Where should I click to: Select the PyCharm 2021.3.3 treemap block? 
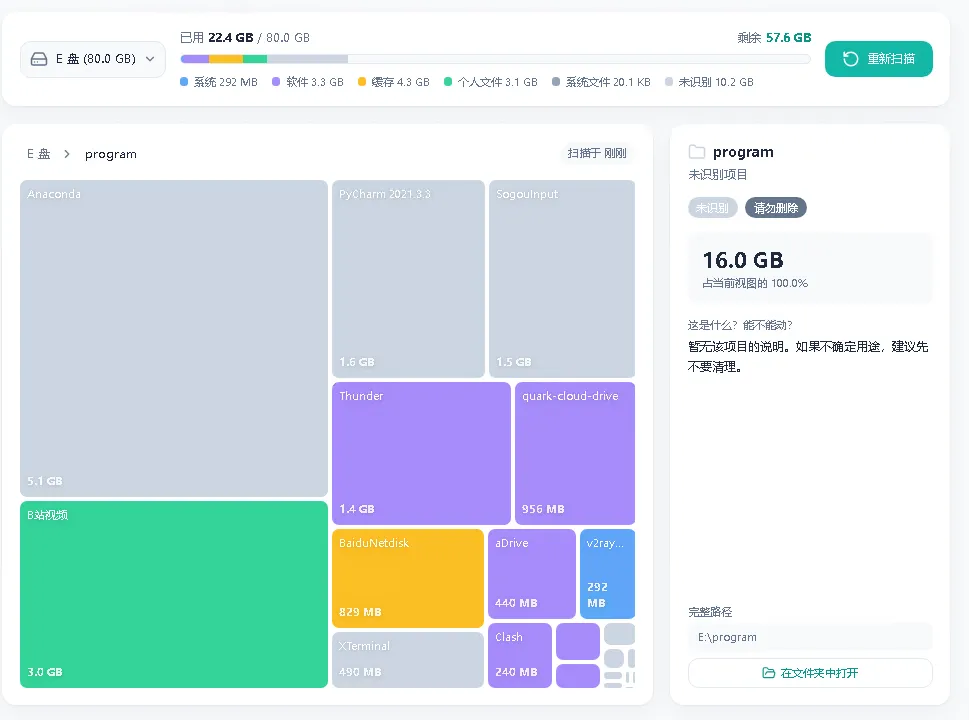408,279
